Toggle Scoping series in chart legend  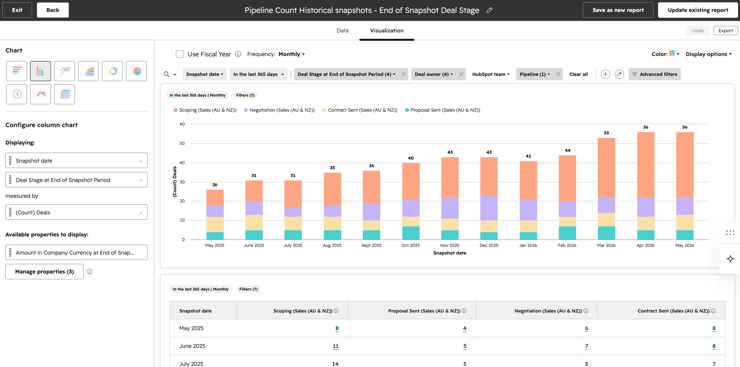tap(206, 110)
